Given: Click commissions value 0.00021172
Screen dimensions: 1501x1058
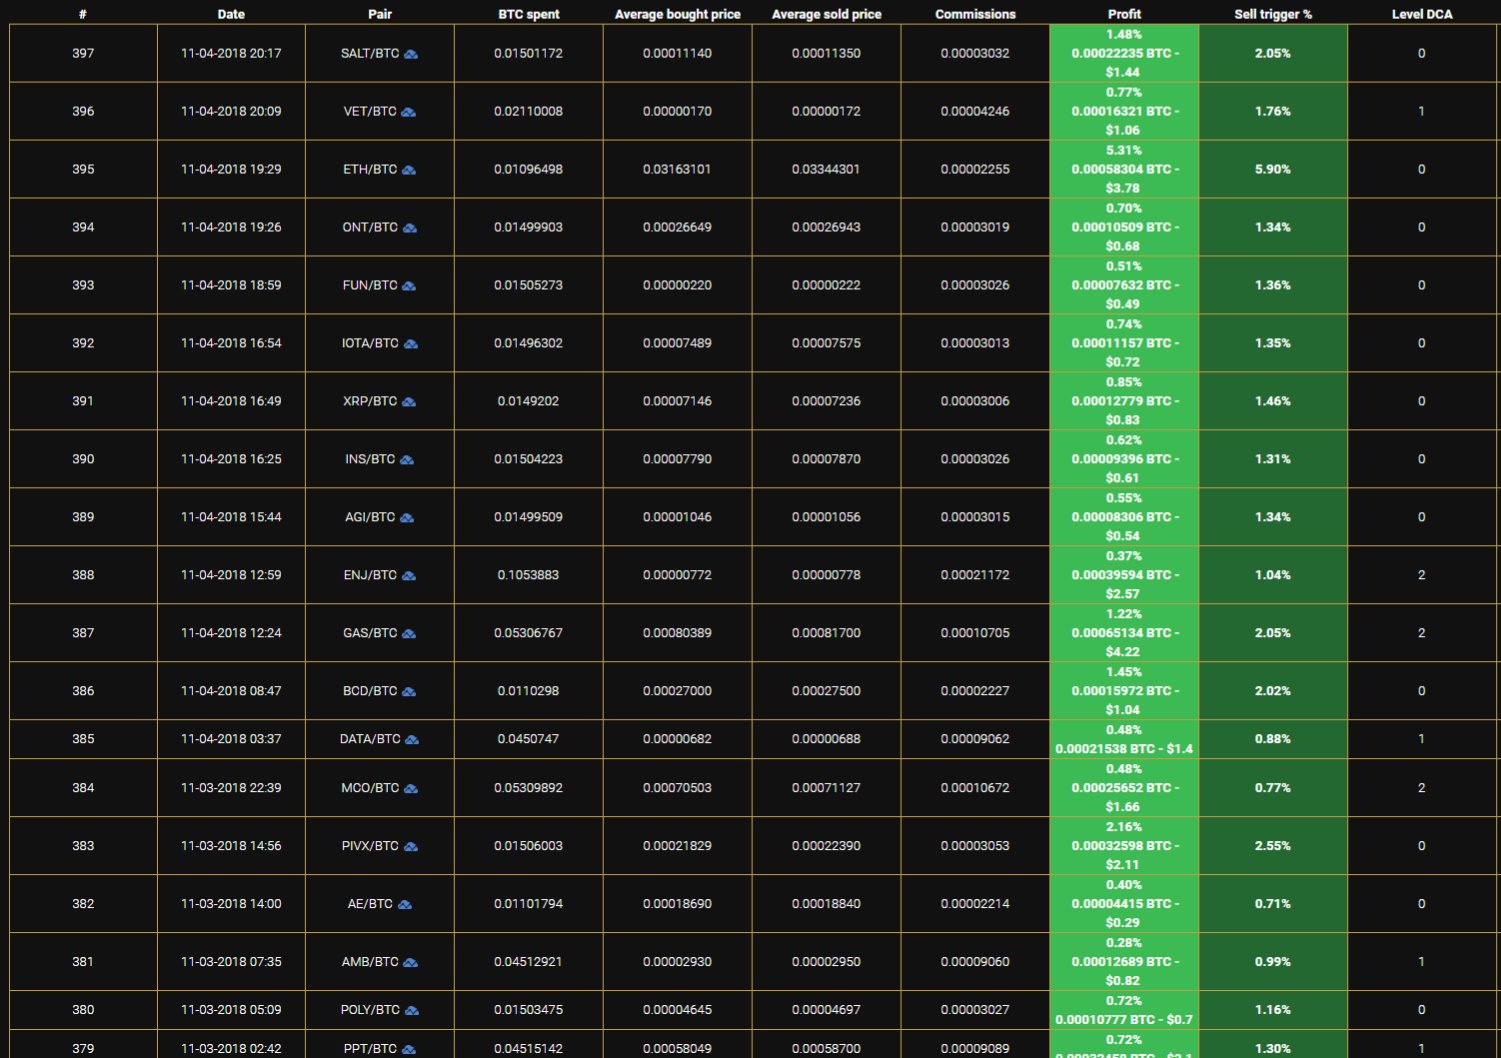Looking at the screenshot, I should (975, 575).
